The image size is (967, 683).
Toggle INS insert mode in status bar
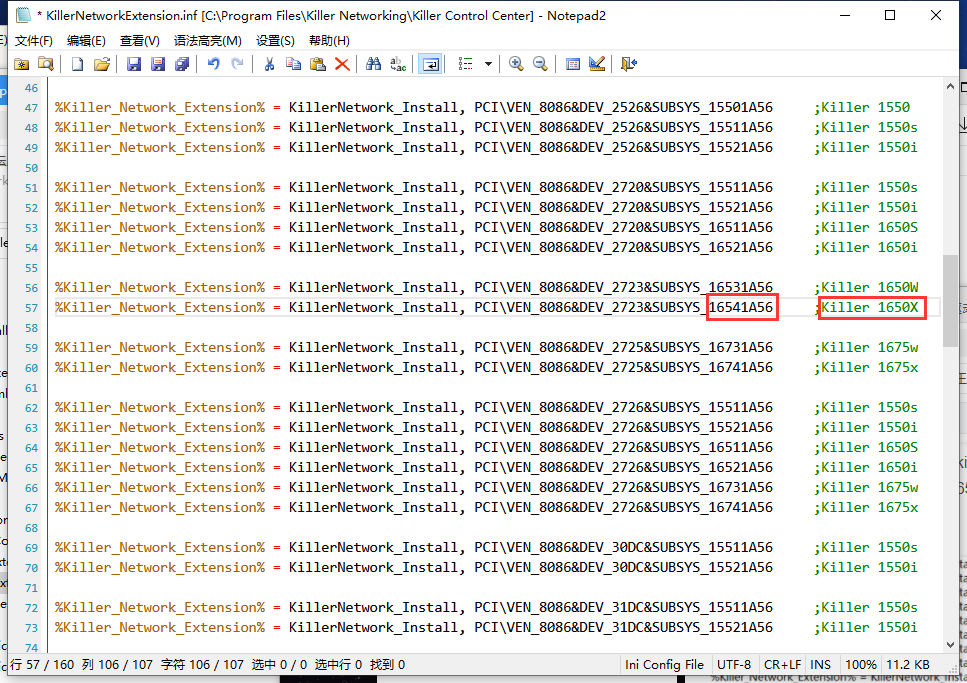click(x=820, y=664)
